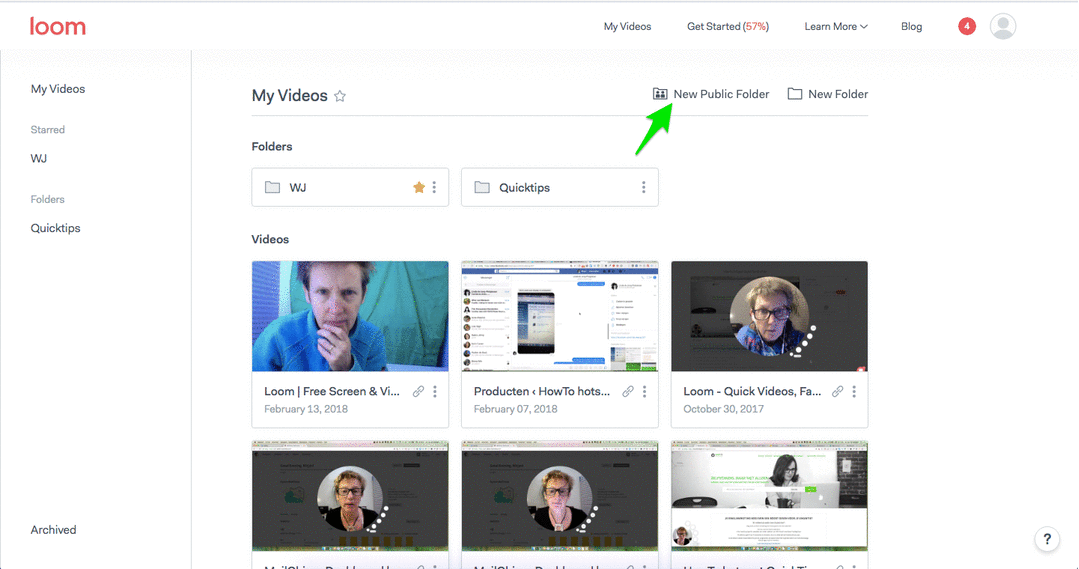Open the WJ folder options menu

point(434,187)
